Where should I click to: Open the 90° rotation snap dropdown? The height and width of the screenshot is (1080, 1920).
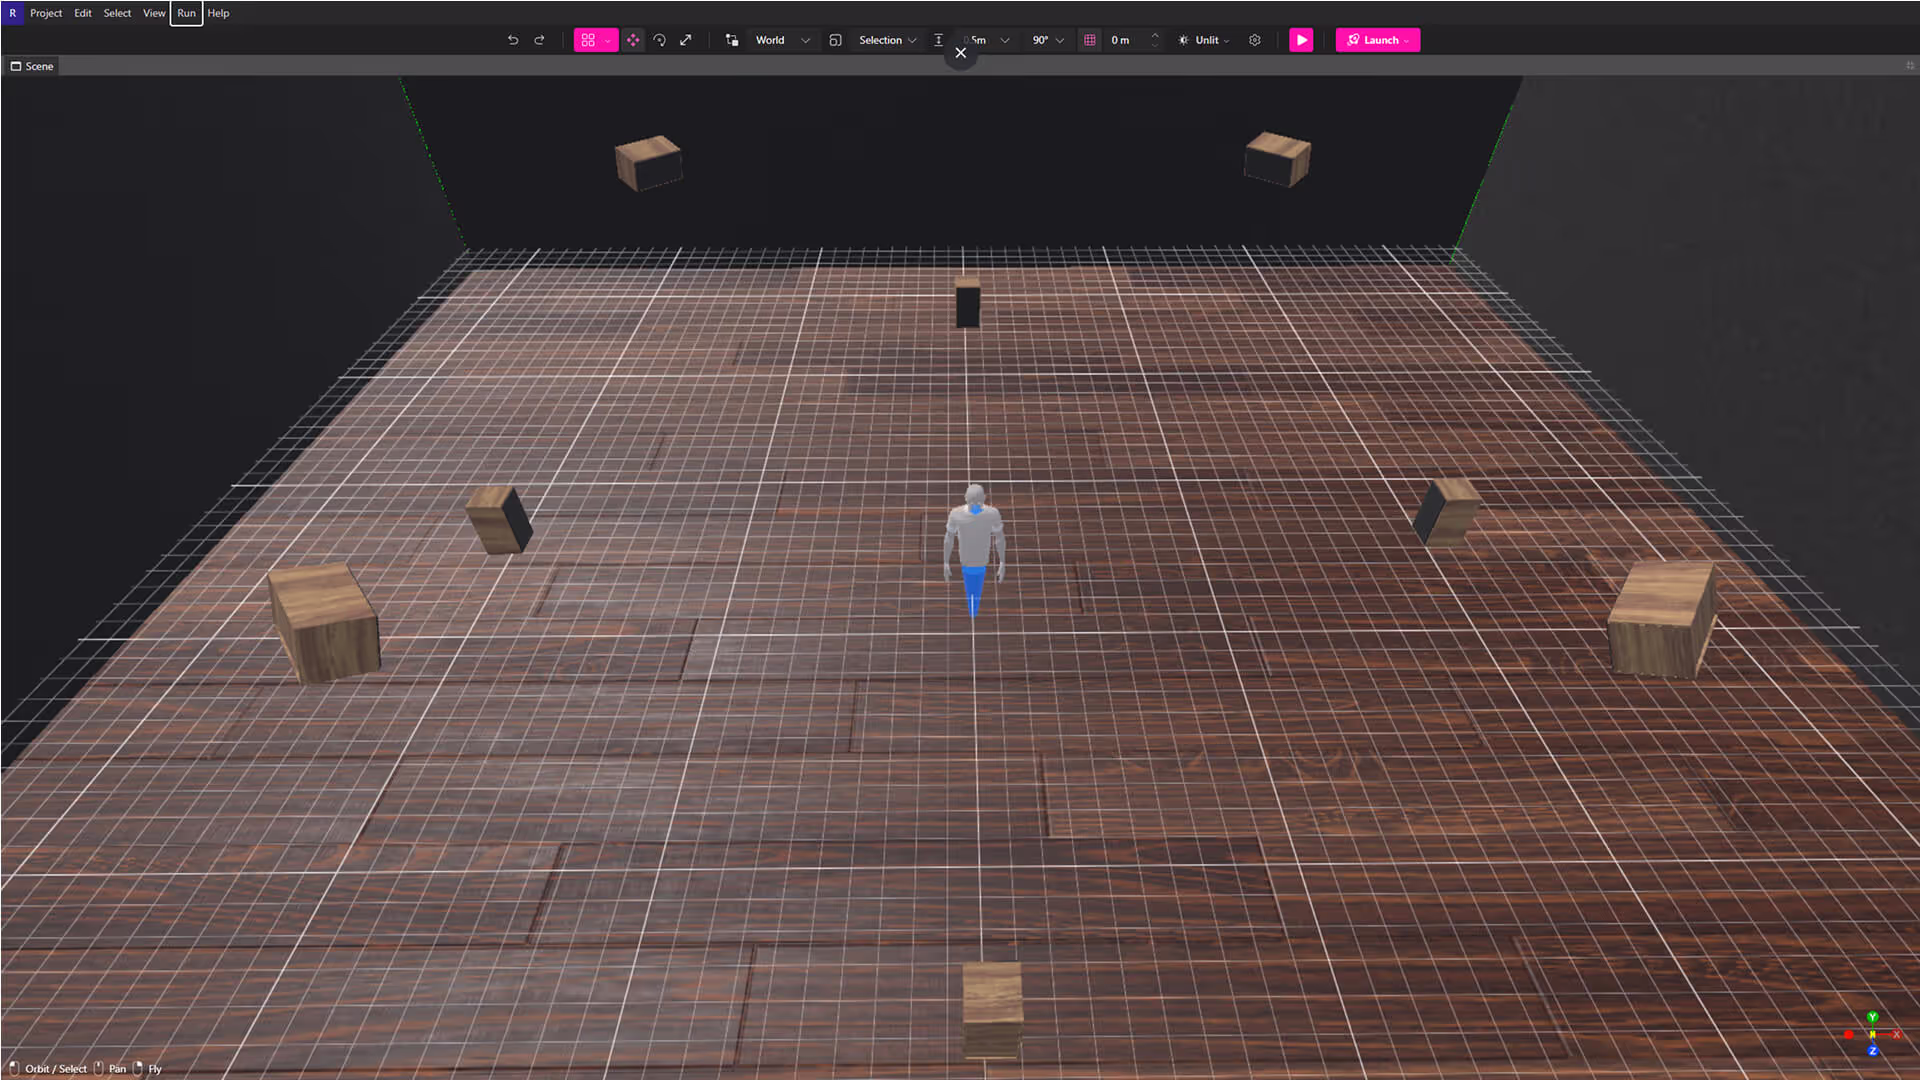click(1047, 40)
